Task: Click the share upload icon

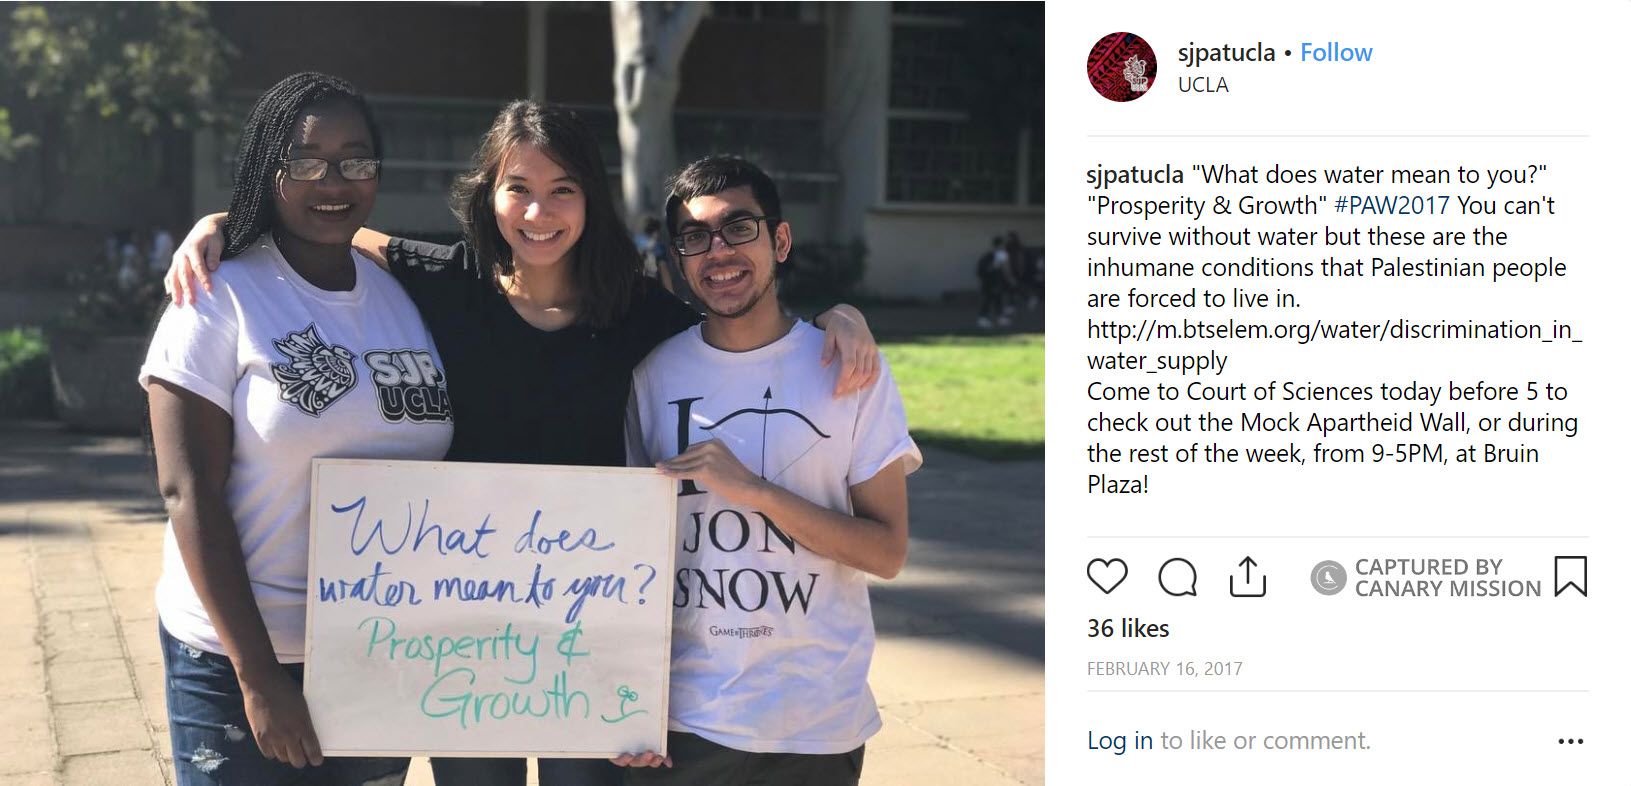Action: tap(1247, 577)
